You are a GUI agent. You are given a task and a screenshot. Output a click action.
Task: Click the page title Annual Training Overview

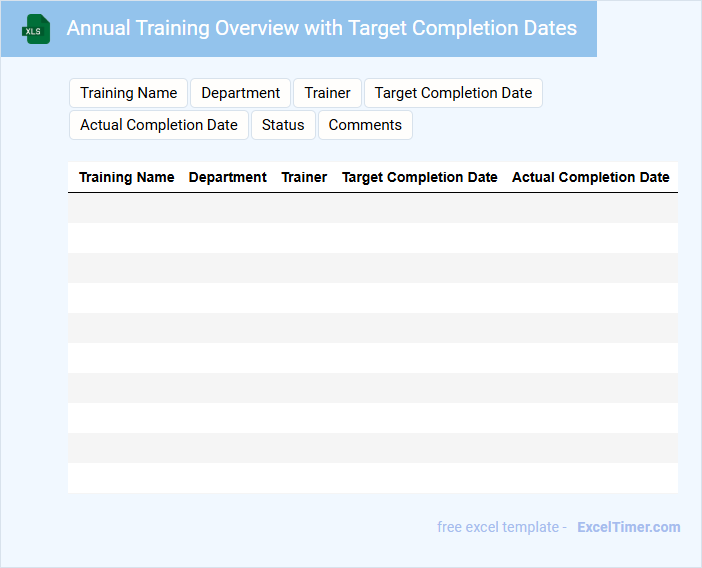tap(321, 28)
